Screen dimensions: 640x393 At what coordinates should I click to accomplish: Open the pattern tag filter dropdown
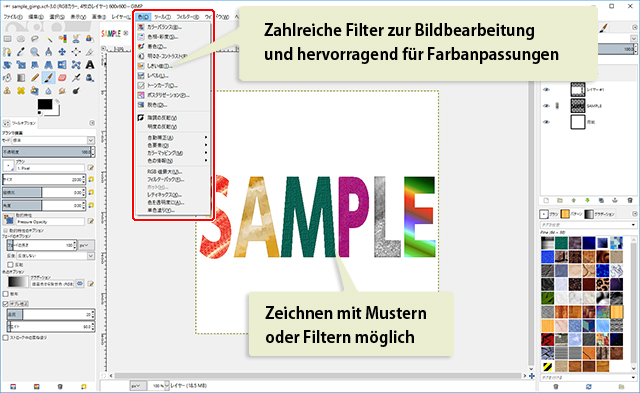pyautogui.click(x=633, y=225)
